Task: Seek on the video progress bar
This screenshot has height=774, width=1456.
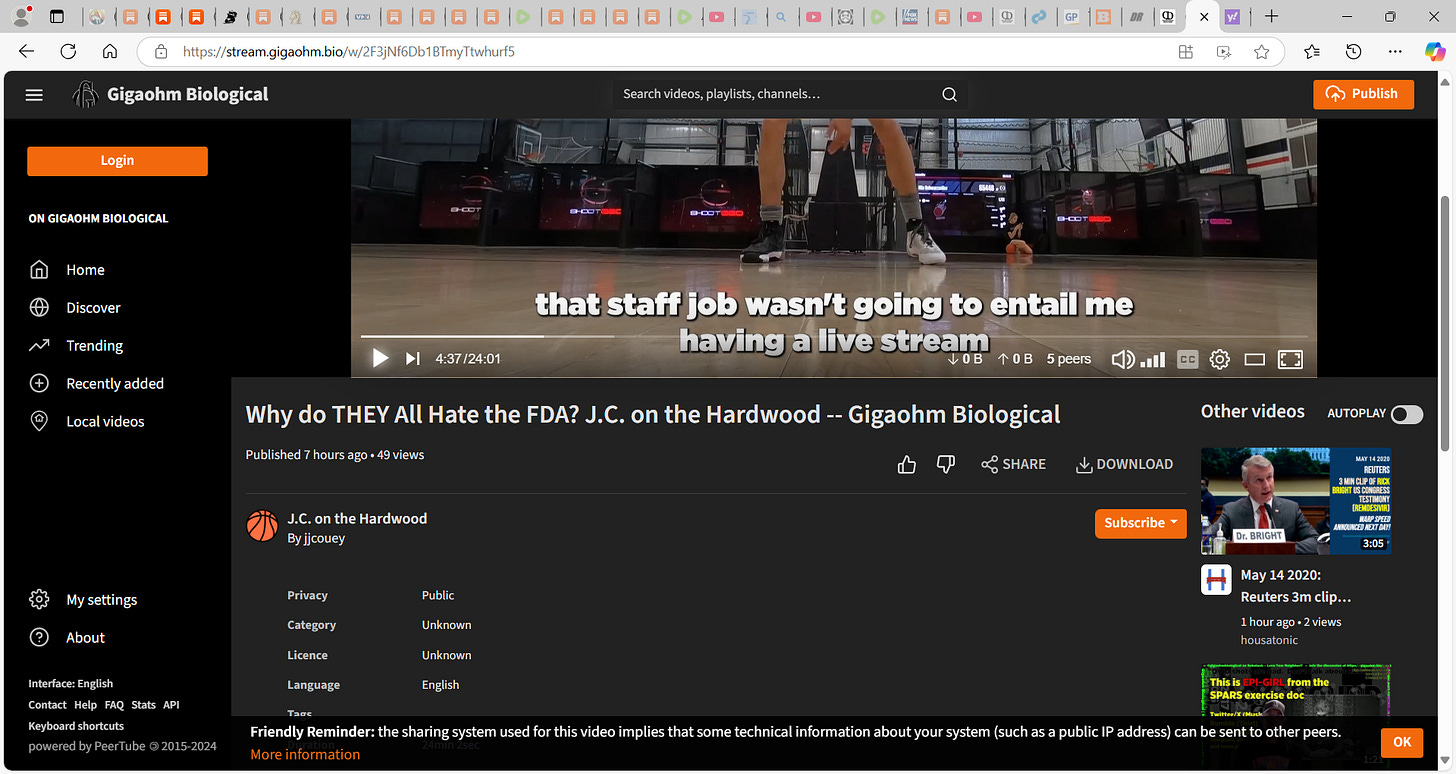Action: click(834, 336)
